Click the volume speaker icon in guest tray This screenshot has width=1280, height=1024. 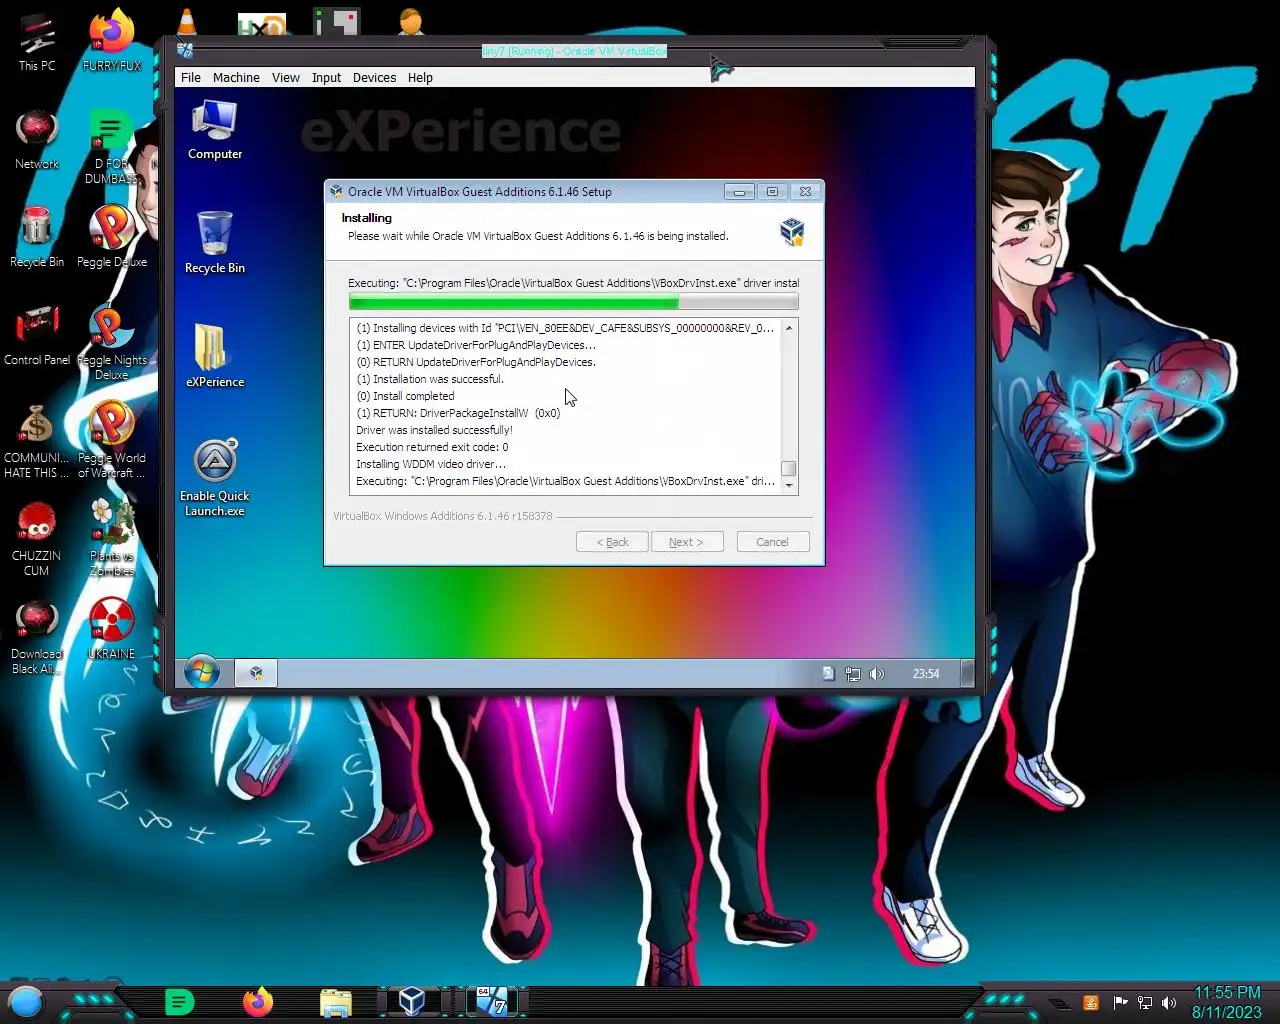[x=877, y=674]
